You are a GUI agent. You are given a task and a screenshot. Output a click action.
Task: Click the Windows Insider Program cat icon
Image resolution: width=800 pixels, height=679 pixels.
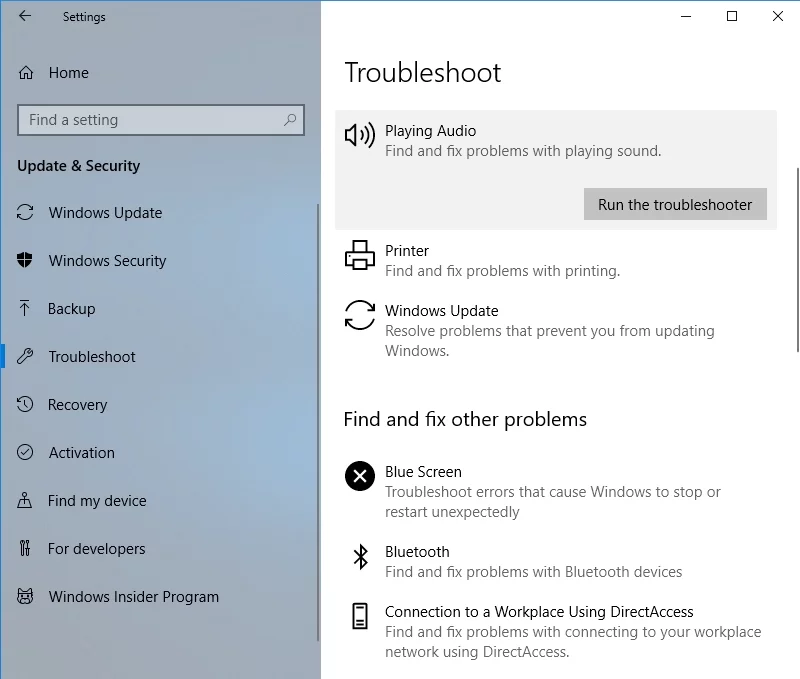[26, 597]
